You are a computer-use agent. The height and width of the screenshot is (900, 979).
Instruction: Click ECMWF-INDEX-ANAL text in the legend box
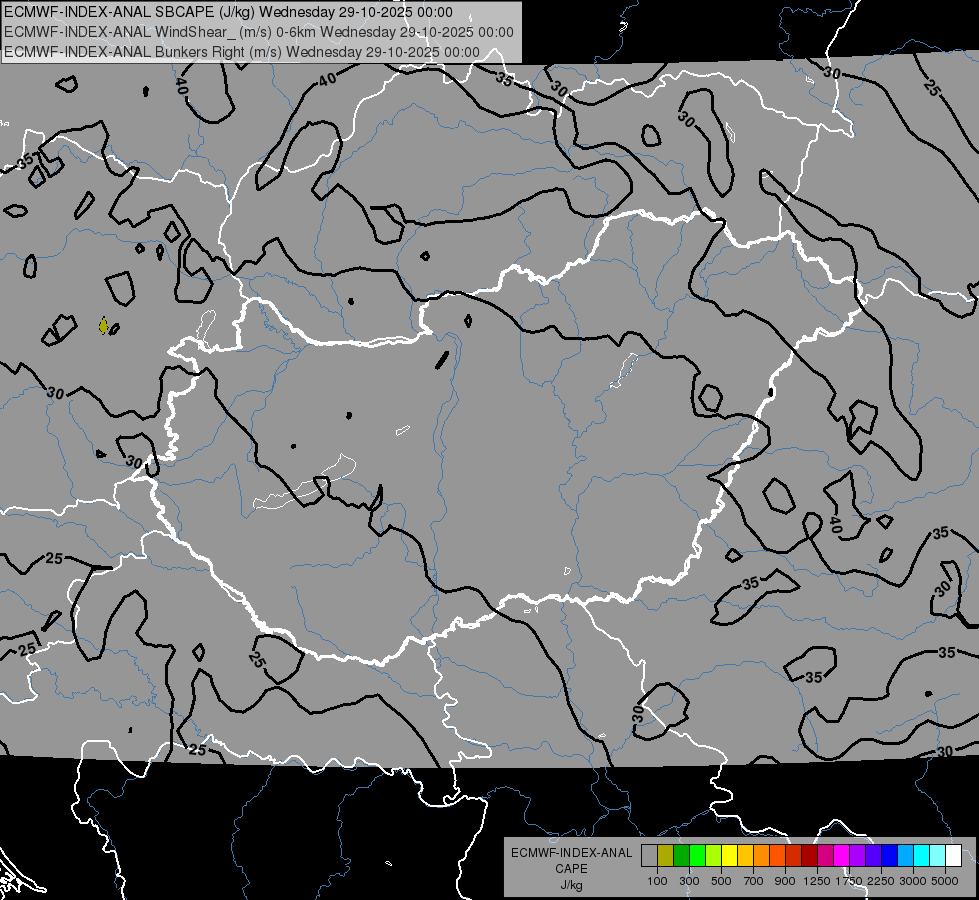coord(571,853)
